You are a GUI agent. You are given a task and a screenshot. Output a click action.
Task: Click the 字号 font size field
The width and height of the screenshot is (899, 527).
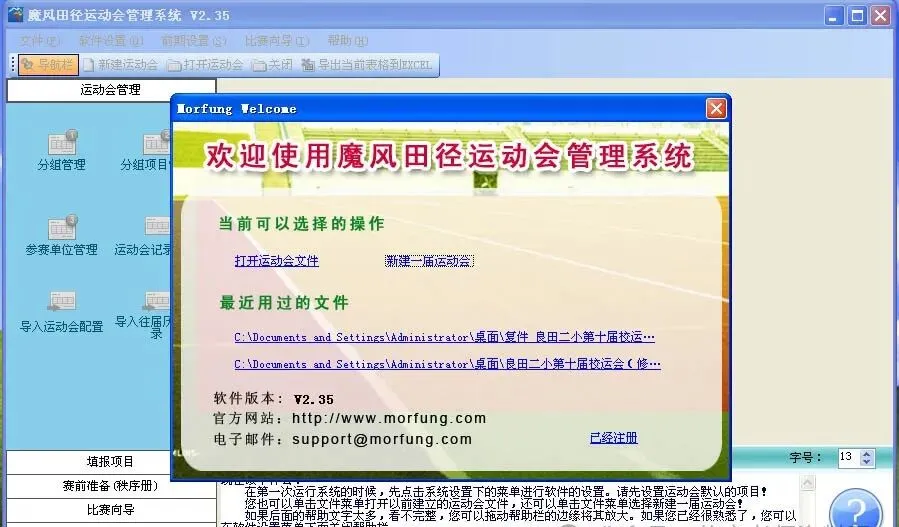[x=849, y=457]
